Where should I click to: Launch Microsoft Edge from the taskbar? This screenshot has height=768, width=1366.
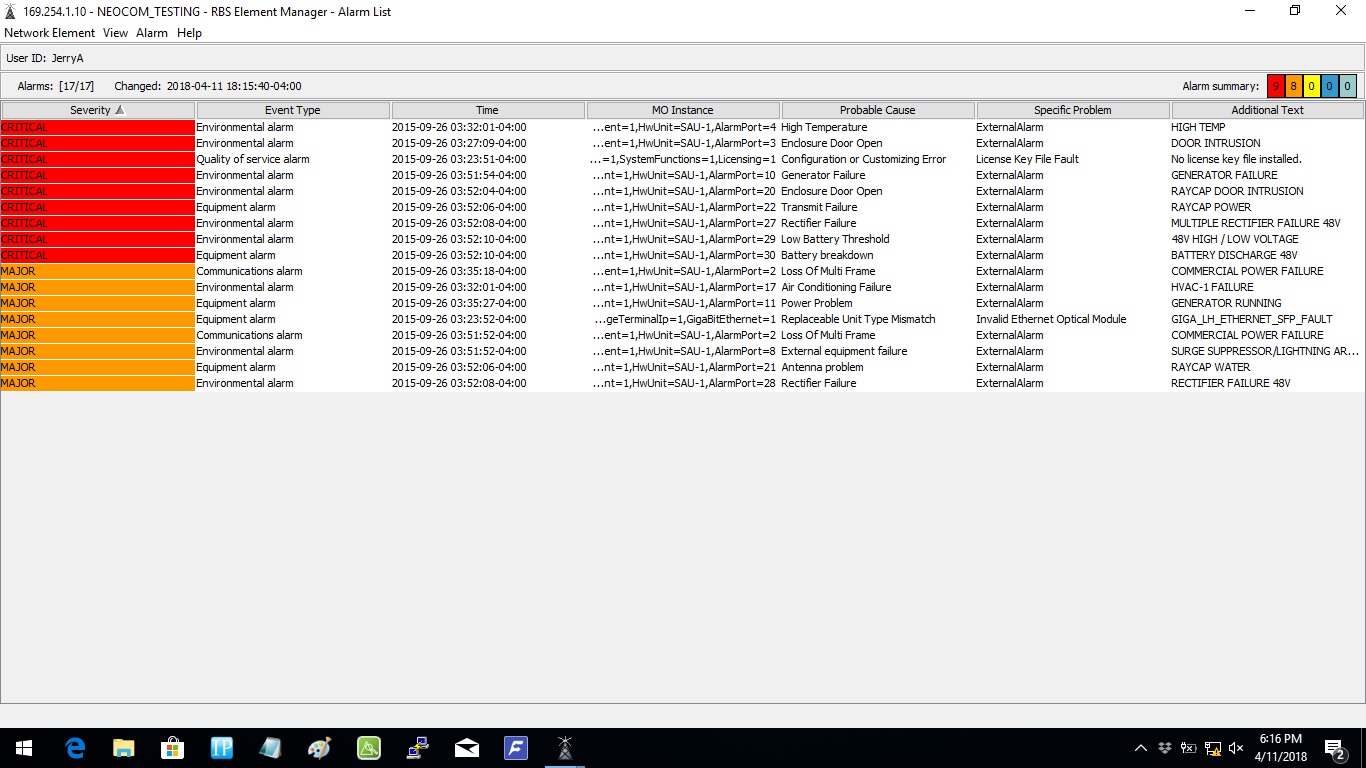(75, 748)
